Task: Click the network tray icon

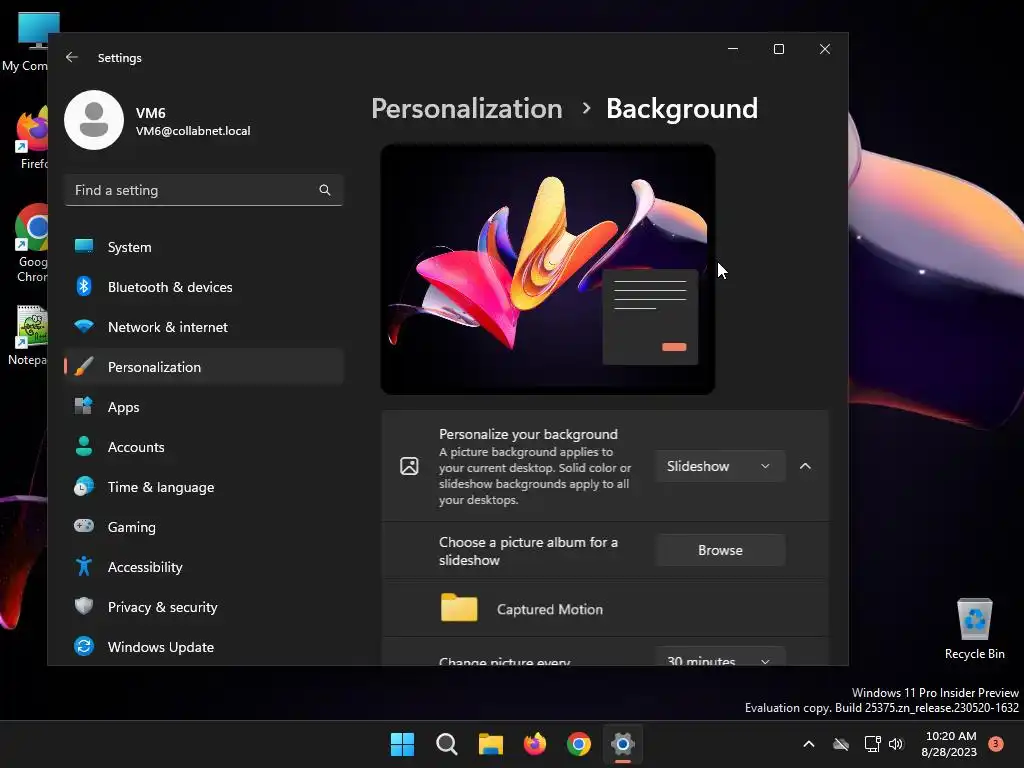Action: point(872,744)
